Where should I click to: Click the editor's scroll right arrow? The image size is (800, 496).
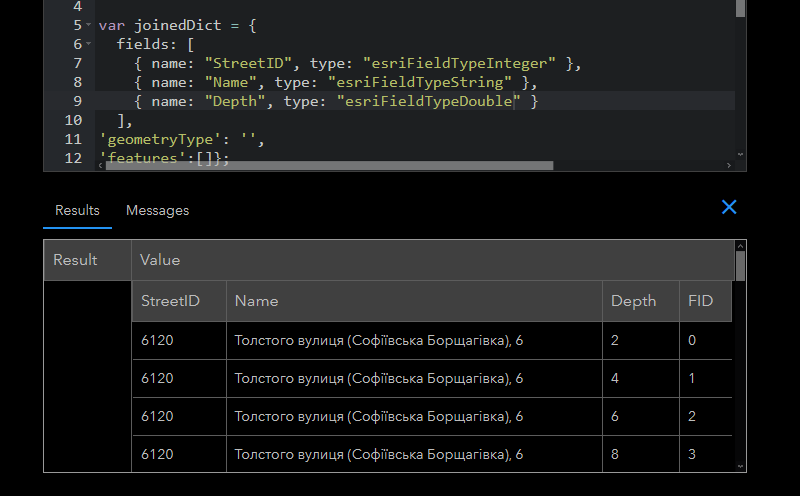[729, 165]
